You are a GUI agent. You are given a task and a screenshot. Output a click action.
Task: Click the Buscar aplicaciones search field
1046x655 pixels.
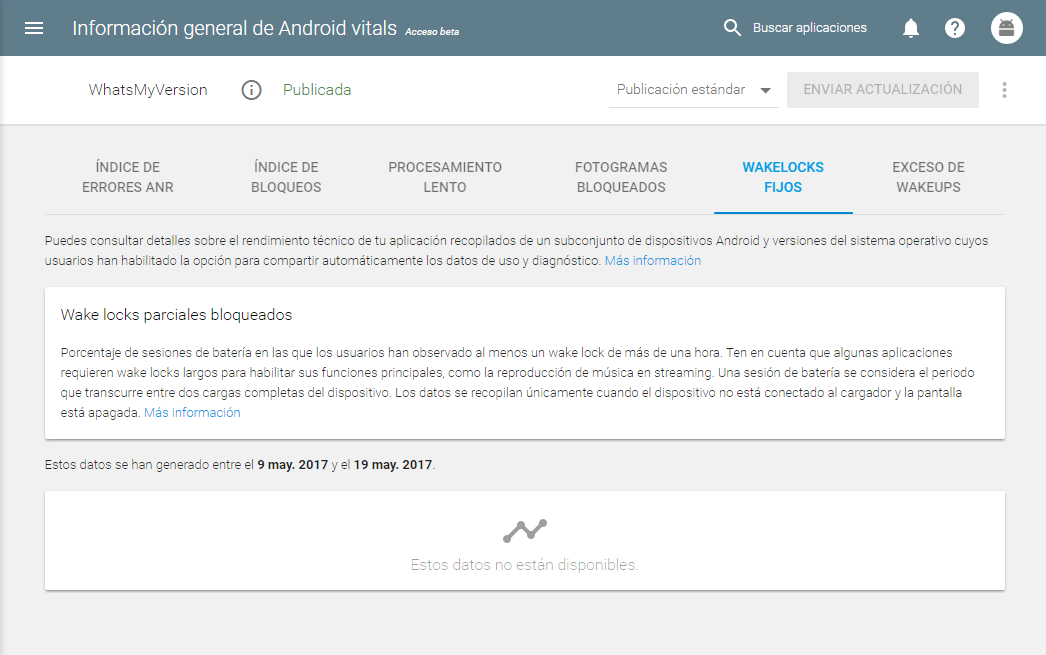coord(809,28)
